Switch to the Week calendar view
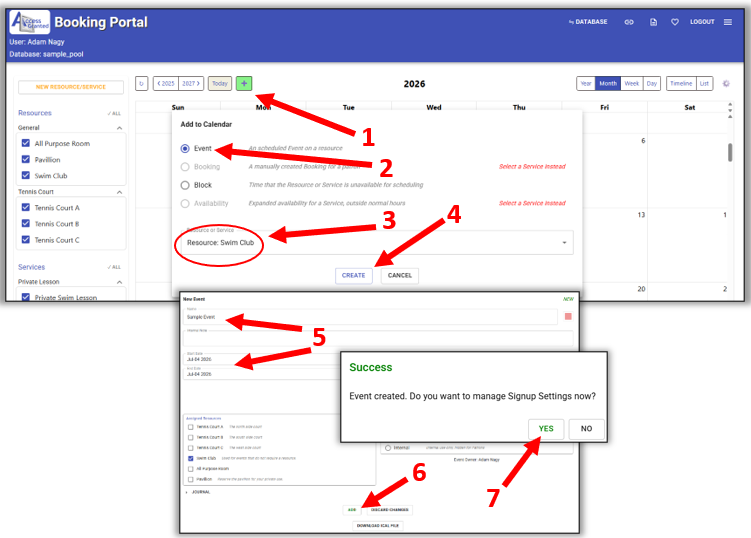 click(x=632, y=84)
